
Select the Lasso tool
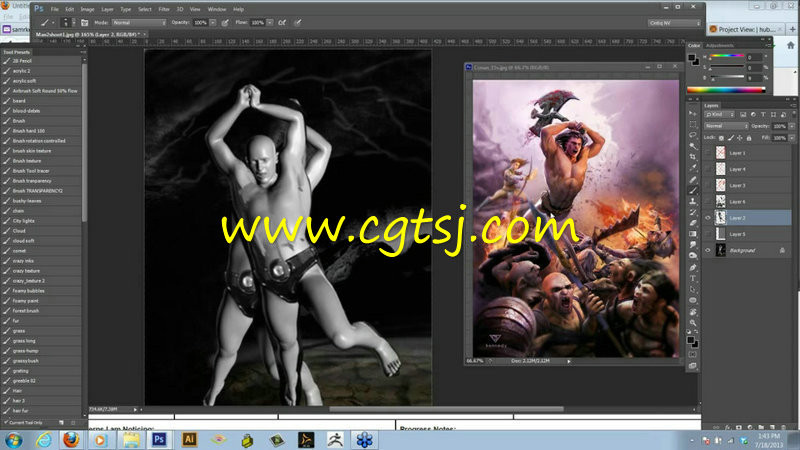692,135
